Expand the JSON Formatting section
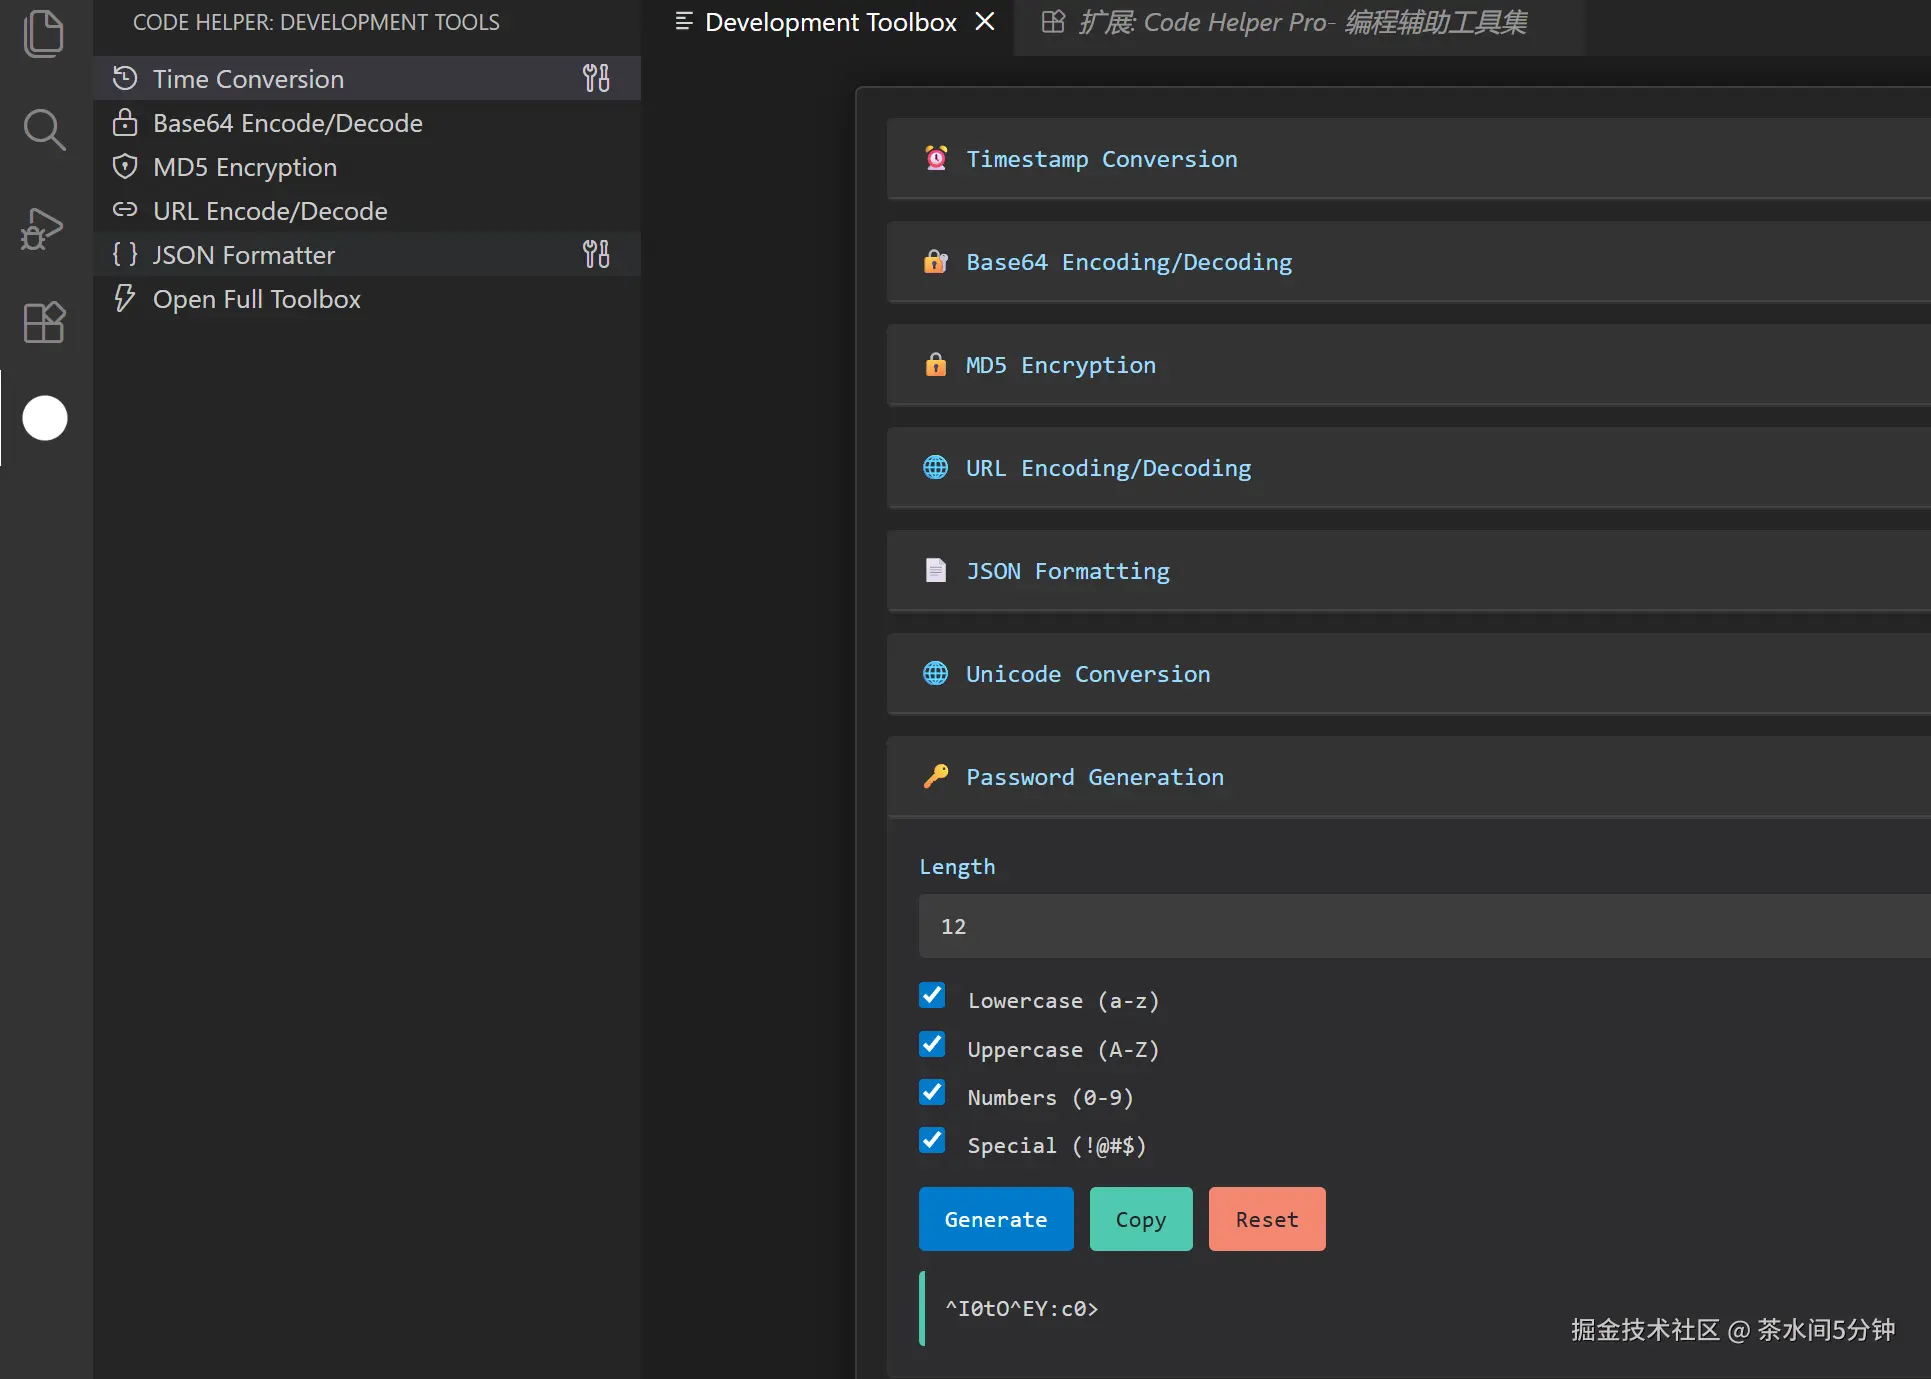Image resolution: width=1931 pixels, height=1379 pixels. pos(1067,571)
